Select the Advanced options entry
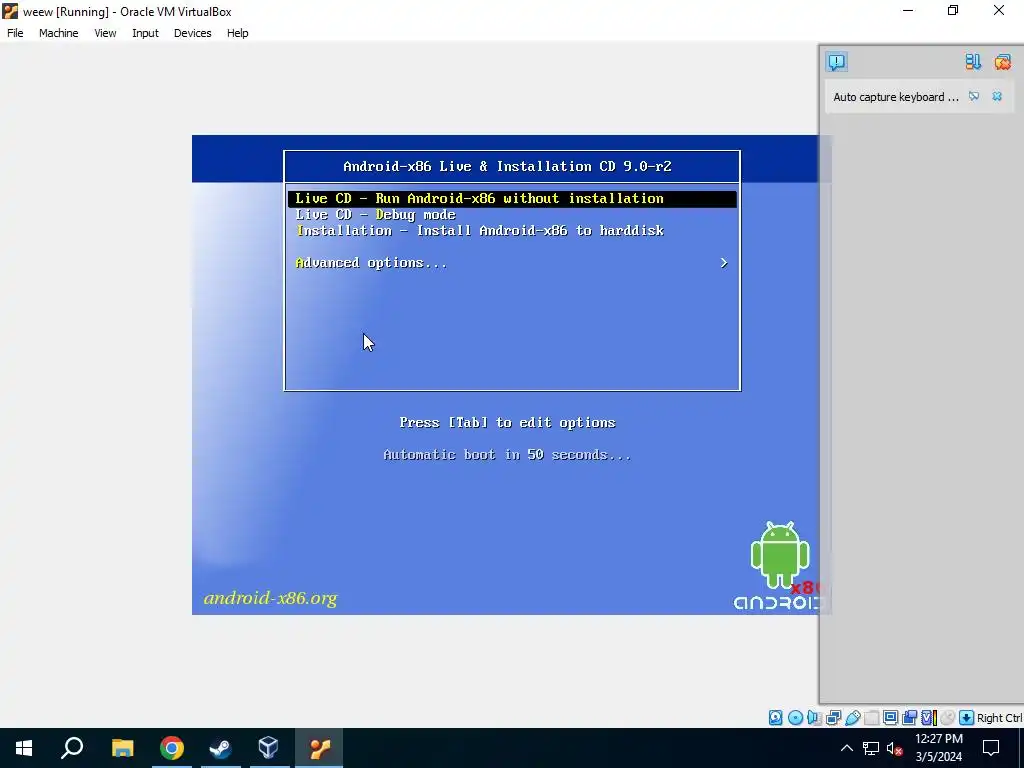1024x768 pixels. pyautogui.click(x=371, y=263)
